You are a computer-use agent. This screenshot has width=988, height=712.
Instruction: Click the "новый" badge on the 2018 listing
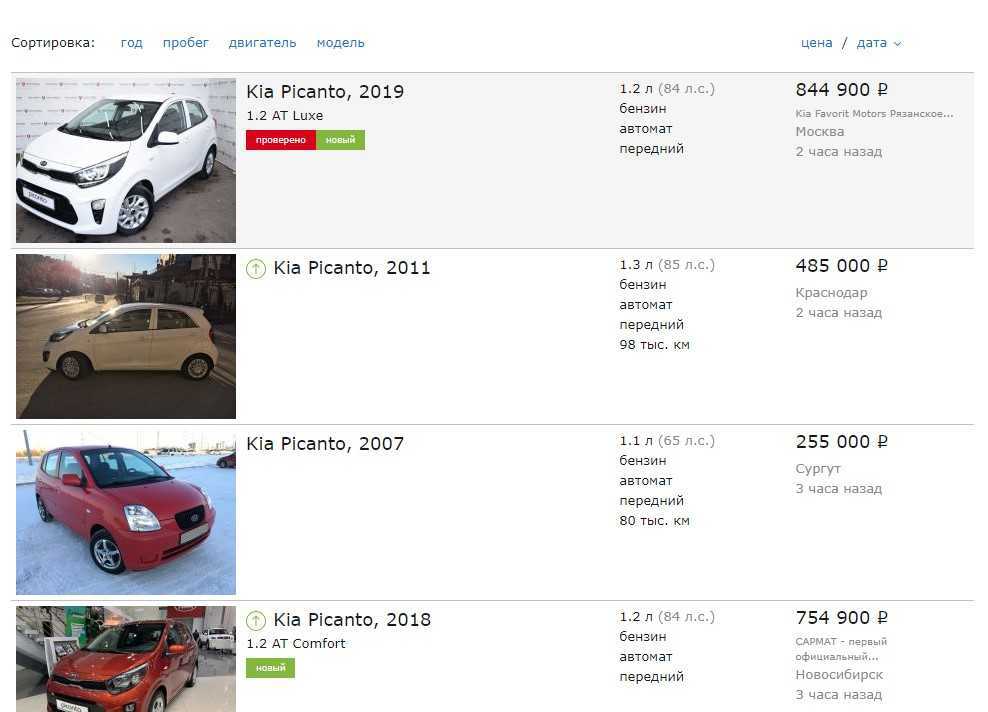270,668
